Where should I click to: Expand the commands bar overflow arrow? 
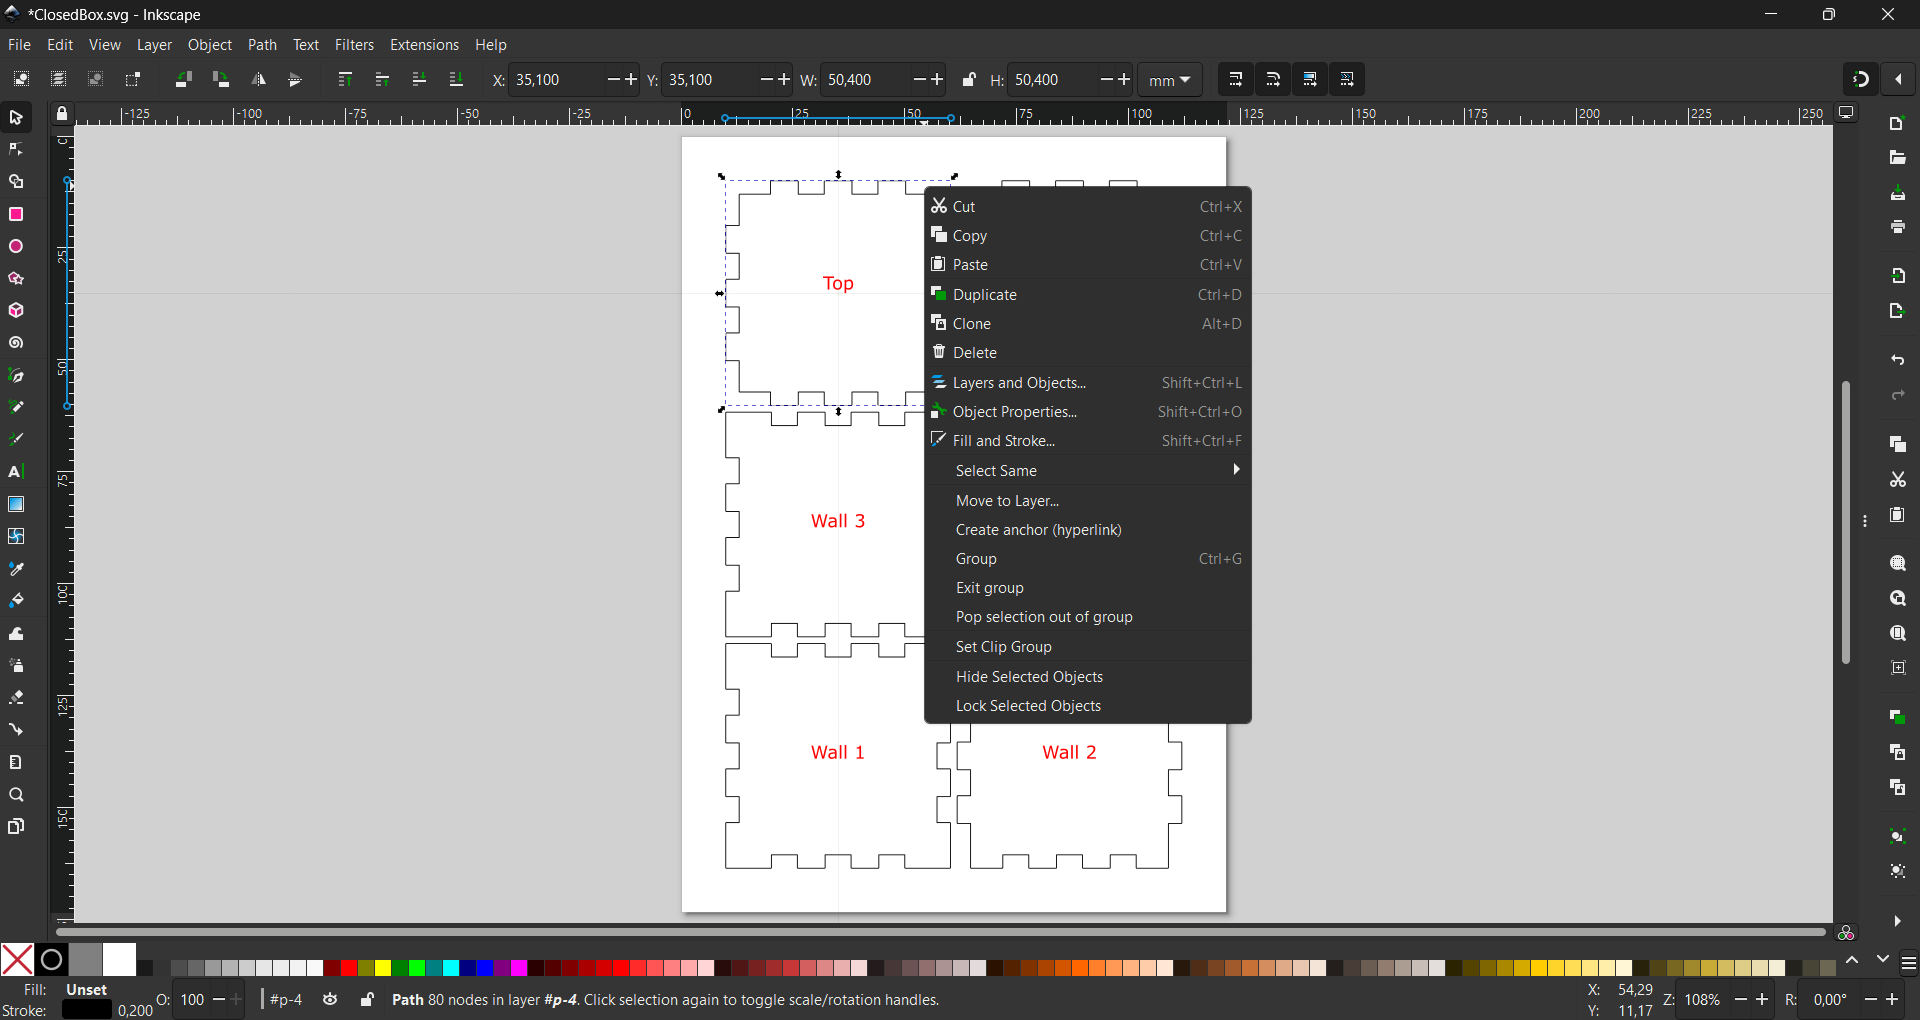click(1897, 921)
